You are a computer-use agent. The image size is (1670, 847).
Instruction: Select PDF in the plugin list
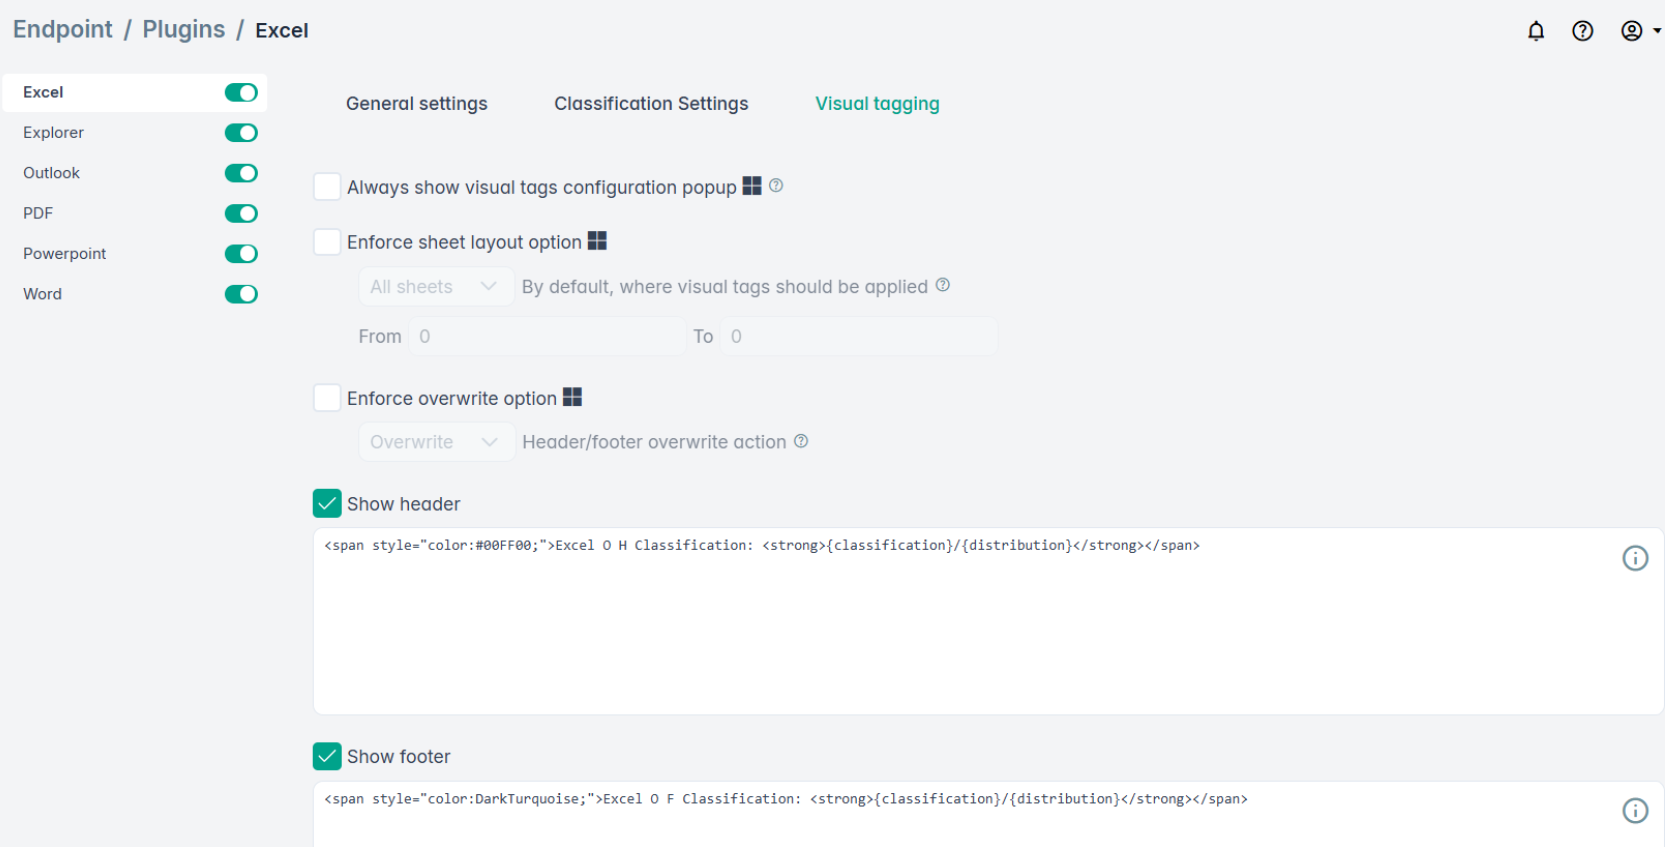38,213
